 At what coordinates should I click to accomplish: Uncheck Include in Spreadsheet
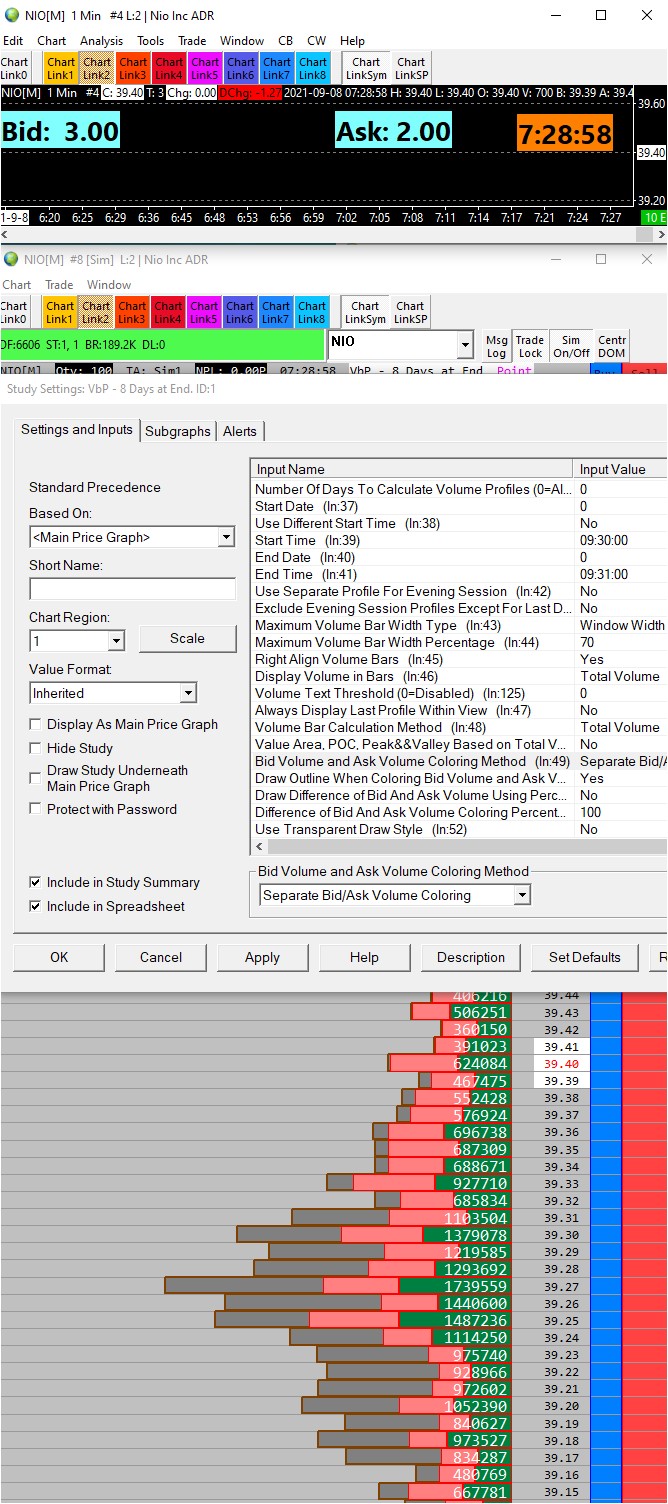coord(36,907)
